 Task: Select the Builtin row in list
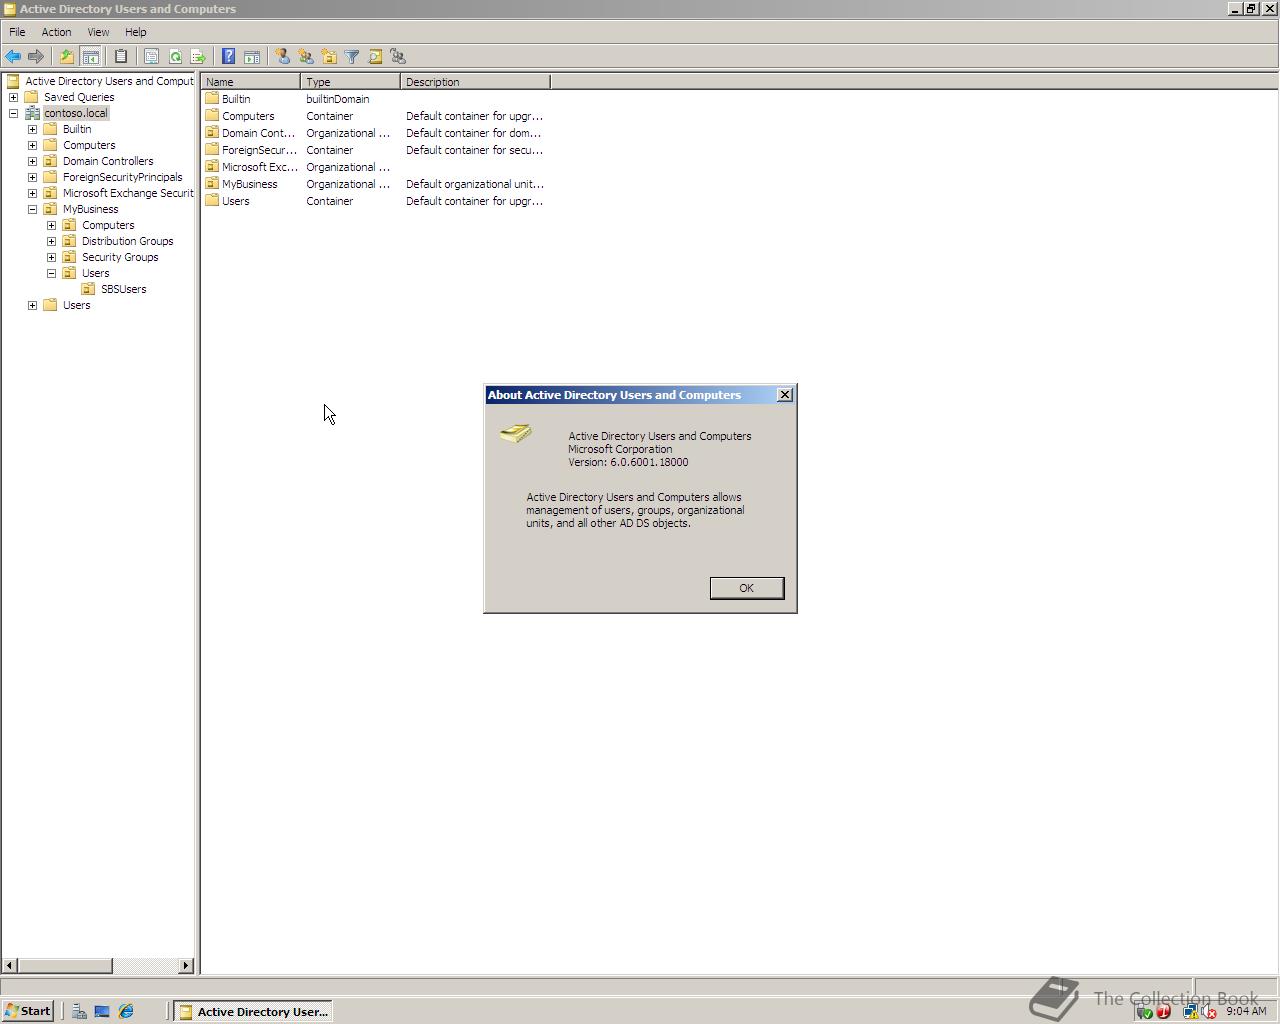(375, 99)
